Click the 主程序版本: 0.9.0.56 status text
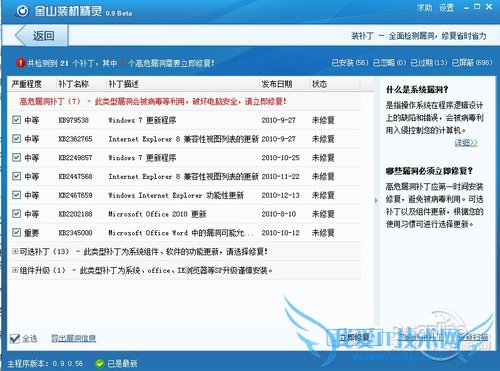The image size is (500, 371). pyautogui.click(x=45, y=363)
